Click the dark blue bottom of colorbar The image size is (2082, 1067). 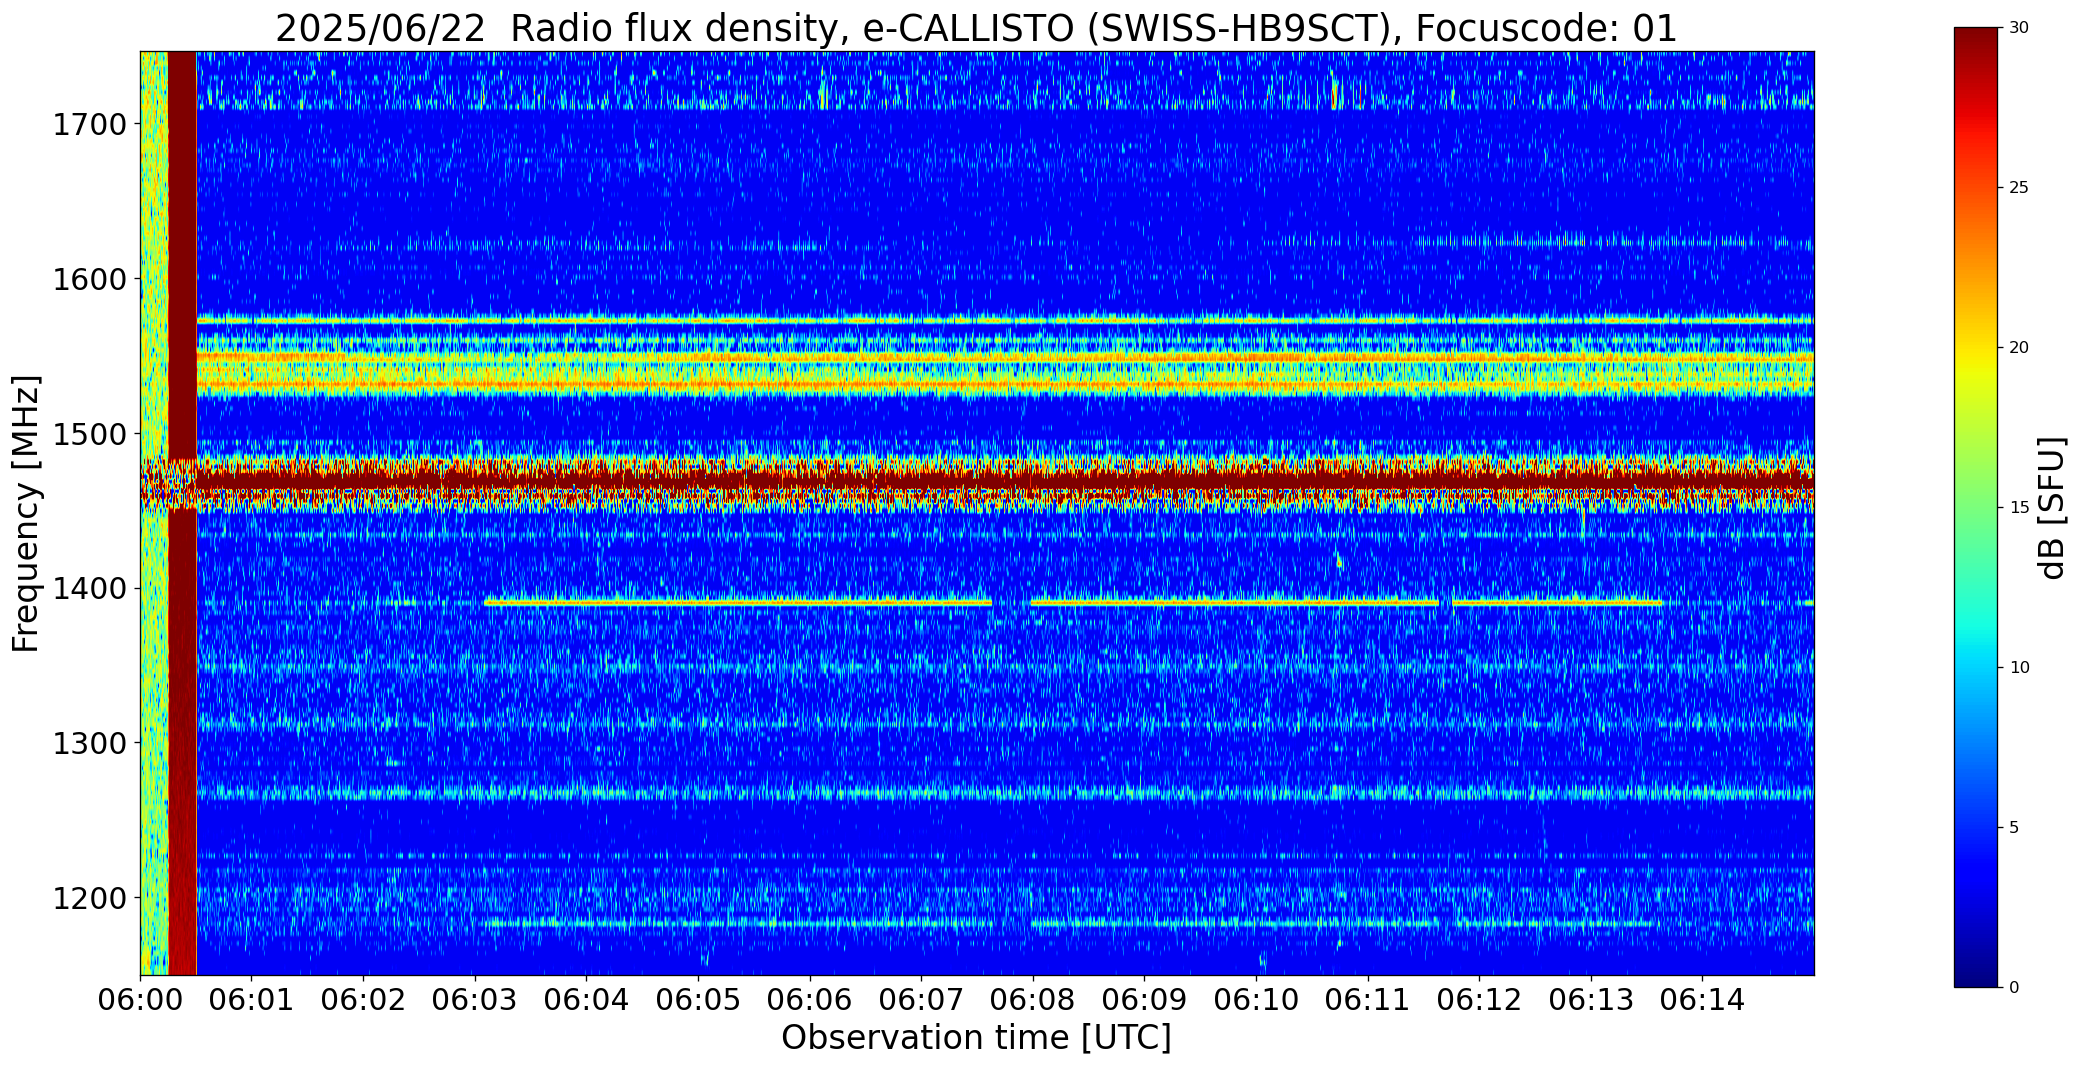click(x=1978, y=970)
